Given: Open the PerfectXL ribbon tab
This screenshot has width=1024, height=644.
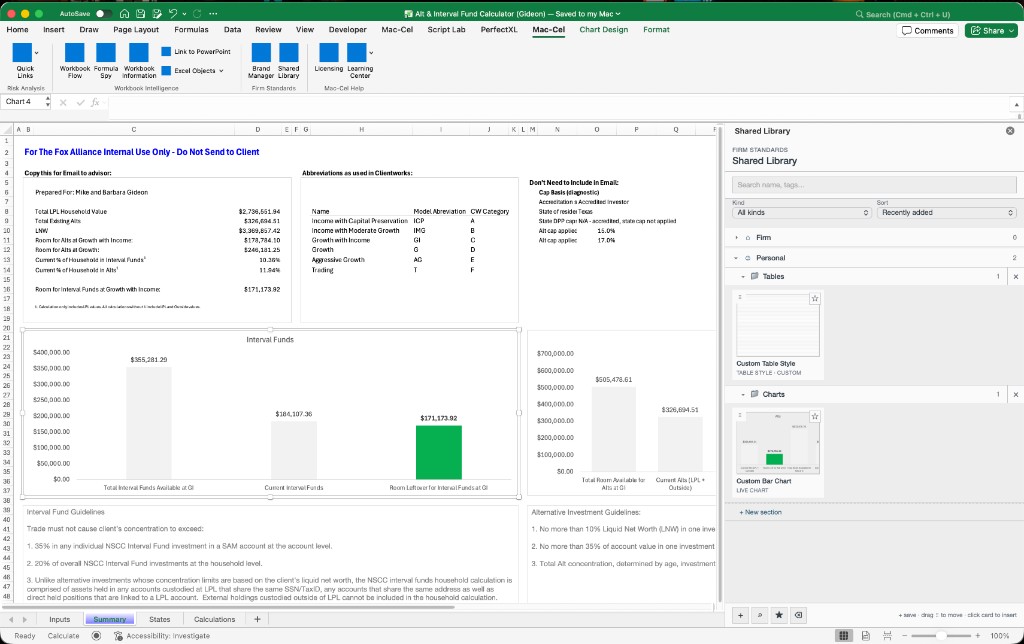Looking at the screenshot, I should pyautogui.click(x=499, y=29).
